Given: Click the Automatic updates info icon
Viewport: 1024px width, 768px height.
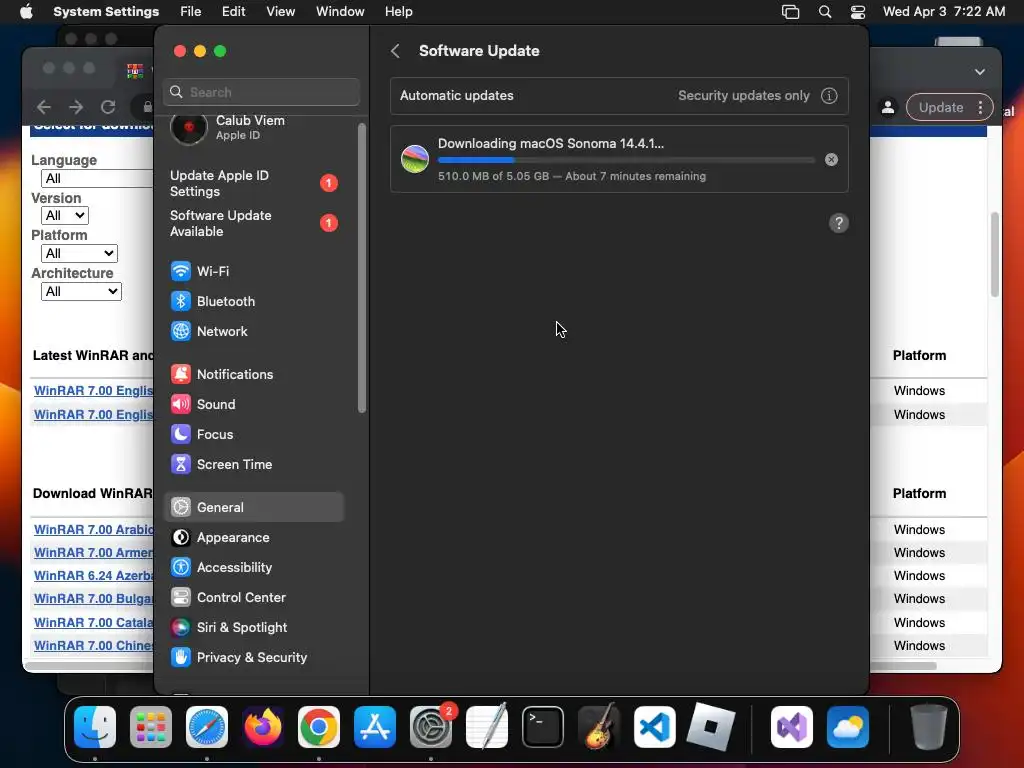Looking at the screenshot, I should (829, 95).
